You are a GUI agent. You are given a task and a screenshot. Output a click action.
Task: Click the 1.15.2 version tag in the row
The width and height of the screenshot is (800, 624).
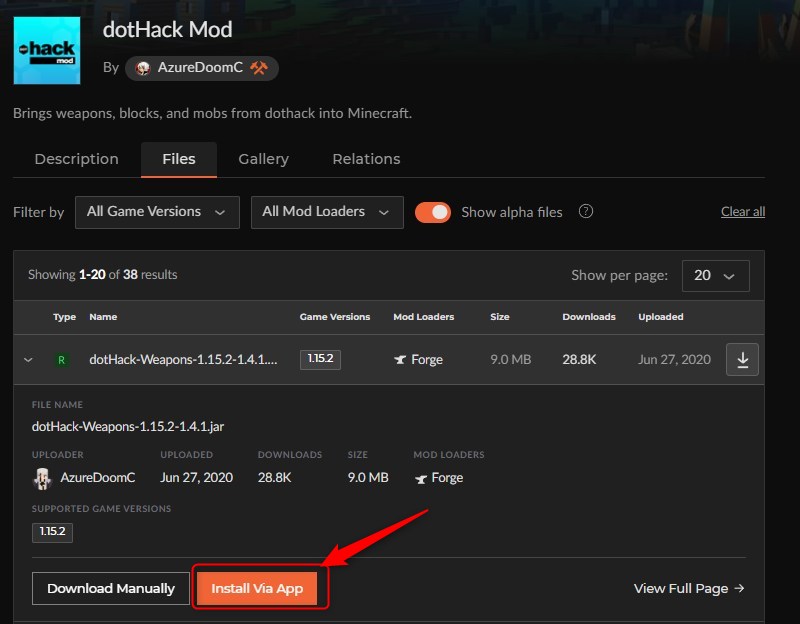[x=320, y=359]
